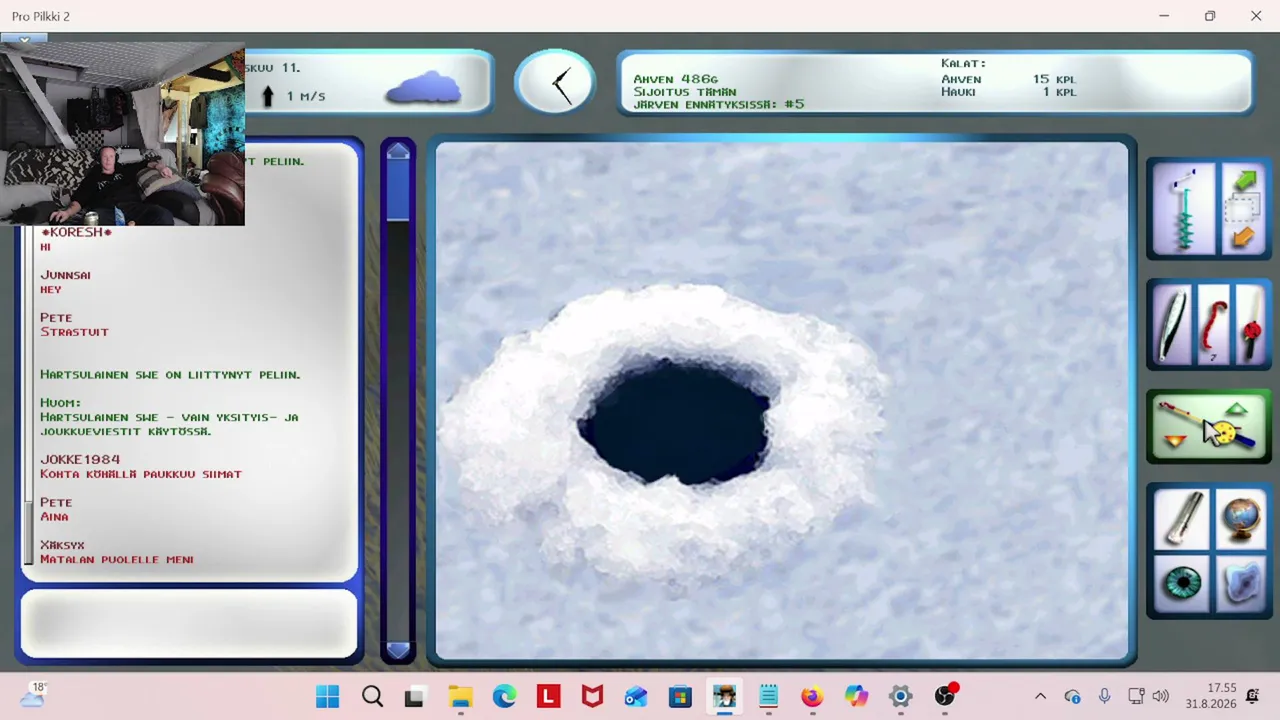Click the 'Kalat:' heading
The height and width of the screenshot is (720, 1280).
pyautogui.click(x=963, y=64)
